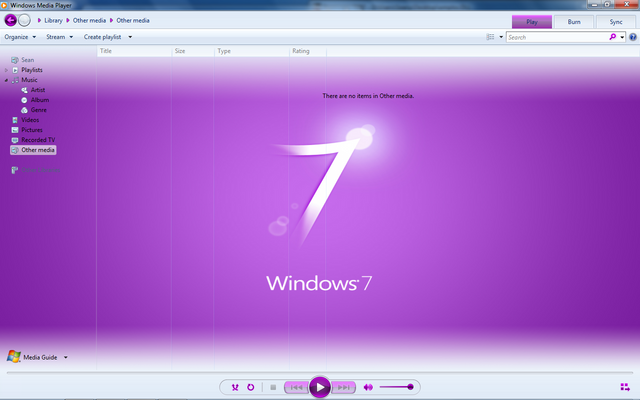Toggle repeat mode in playback controls

pyautogui.click(x=251, y=387)
